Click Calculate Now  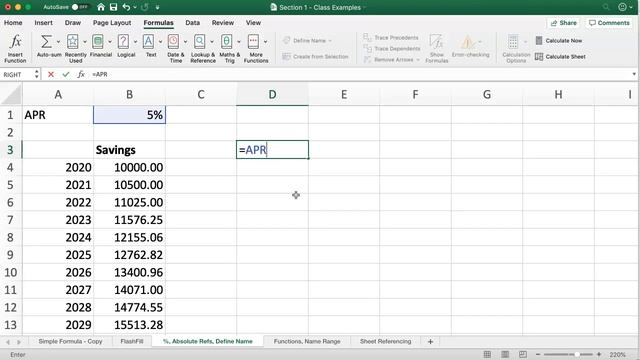tap(559, 40)
